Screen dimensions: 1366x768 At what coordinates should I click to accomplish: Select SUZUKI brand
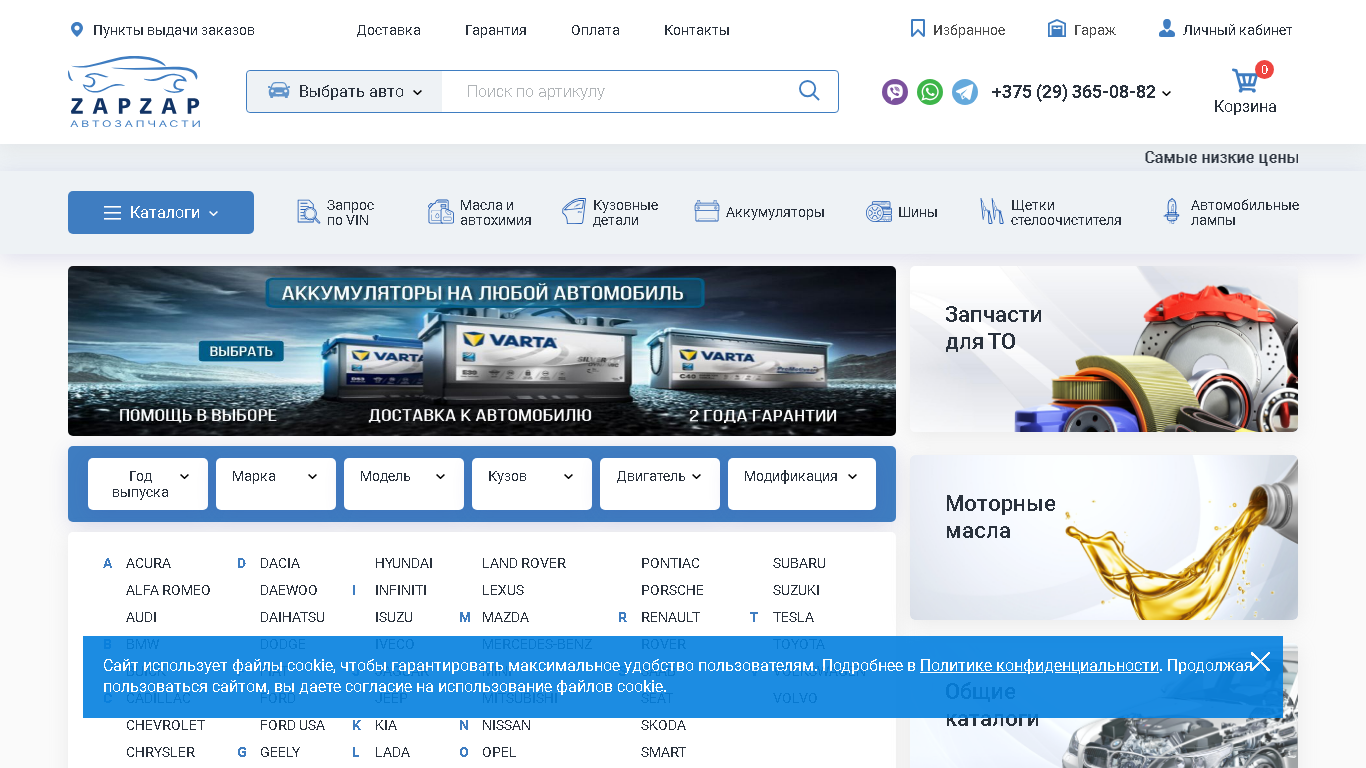click(796, 590)
